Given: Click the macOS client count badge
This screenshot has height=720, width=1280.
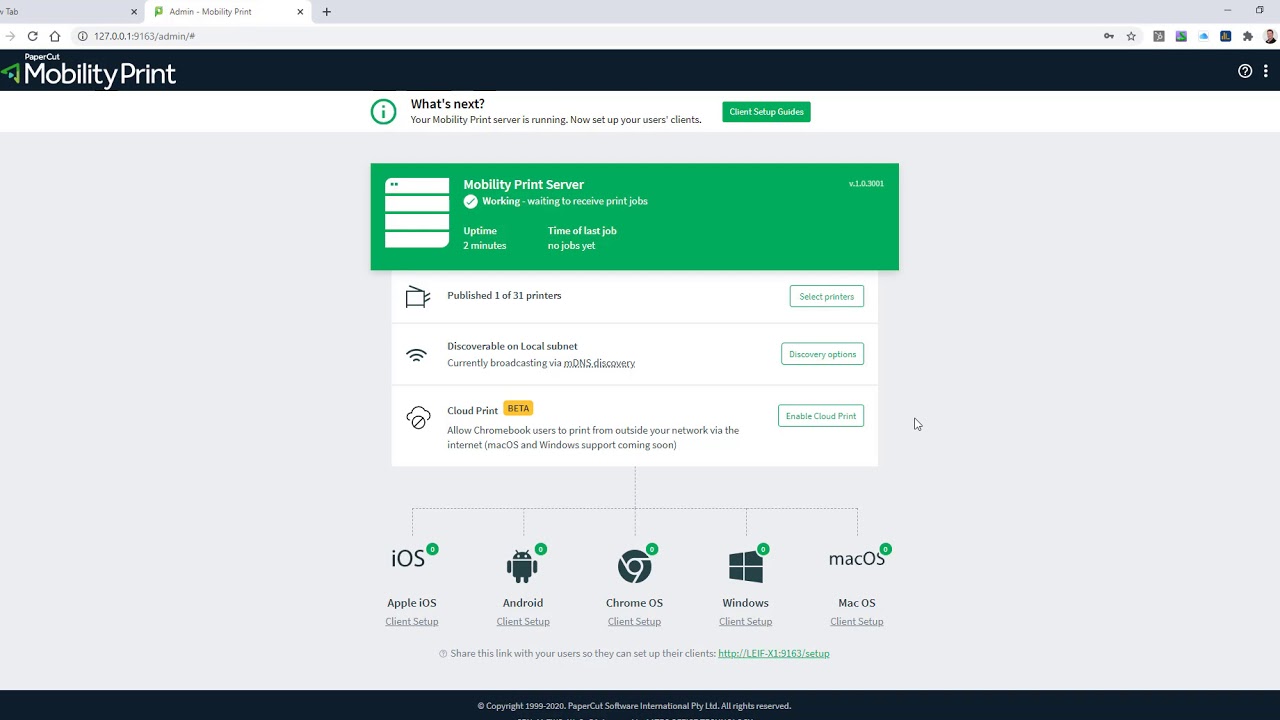Looking at the screenshot, I should tap(886, 549).
